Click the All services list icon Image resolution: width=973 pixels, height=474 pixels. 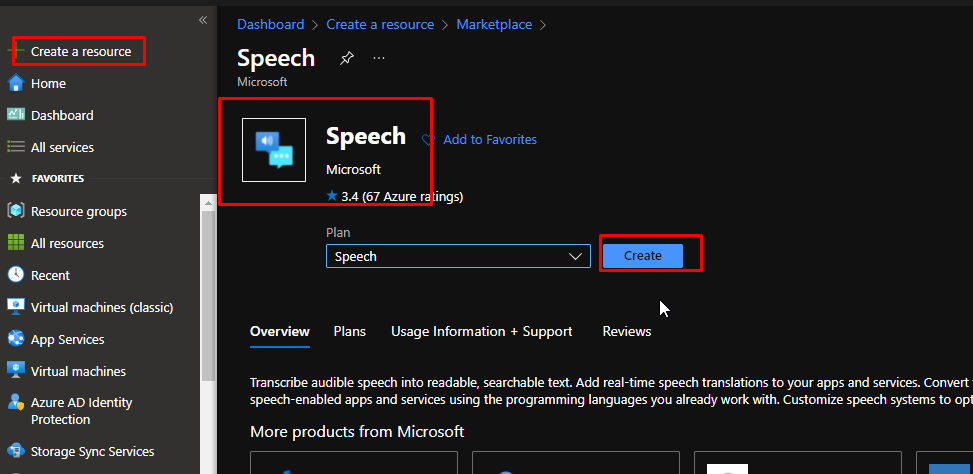pyautogui.click(x=15, y=147)
